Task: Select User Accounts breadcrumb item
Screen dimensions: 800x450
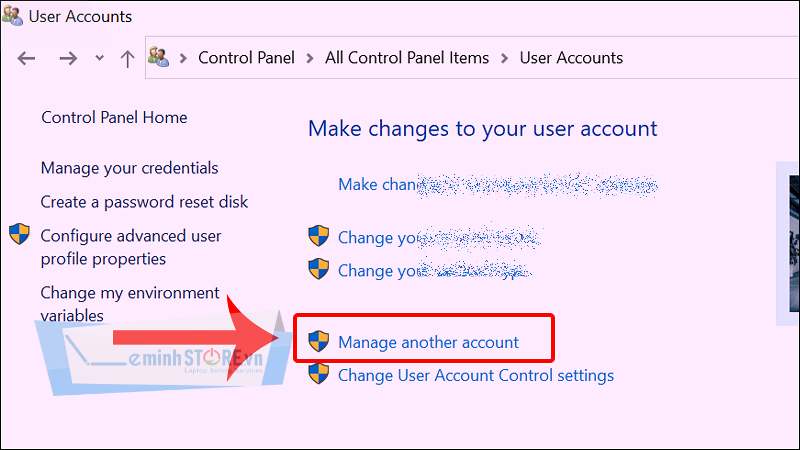Action: [571, 58]
